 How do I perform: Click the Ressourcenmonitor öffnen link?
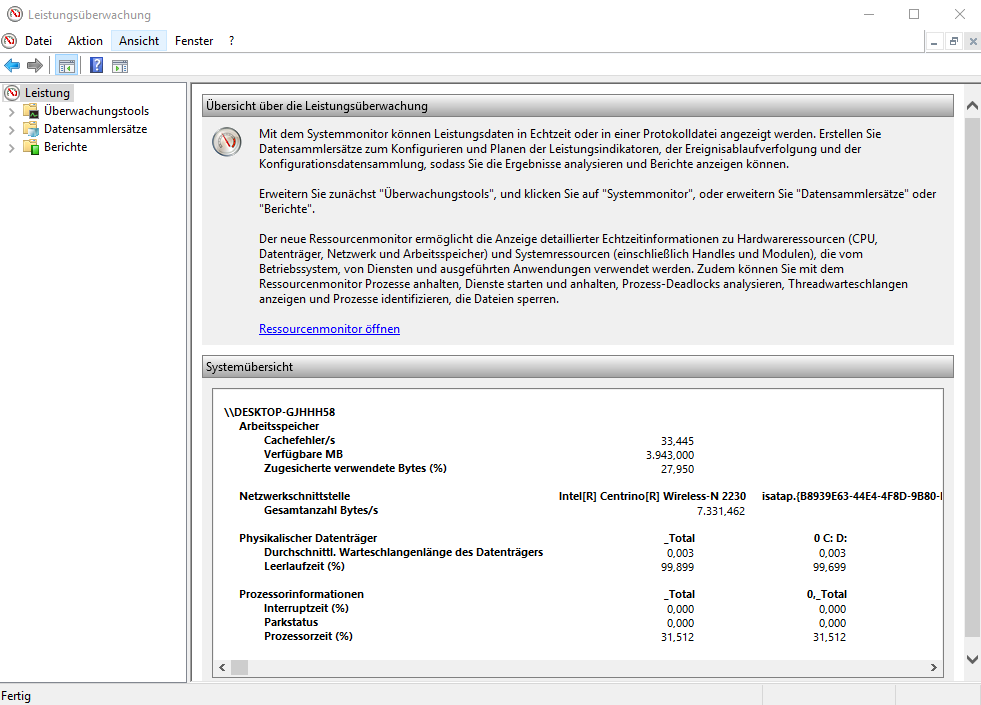pos(329,328)
